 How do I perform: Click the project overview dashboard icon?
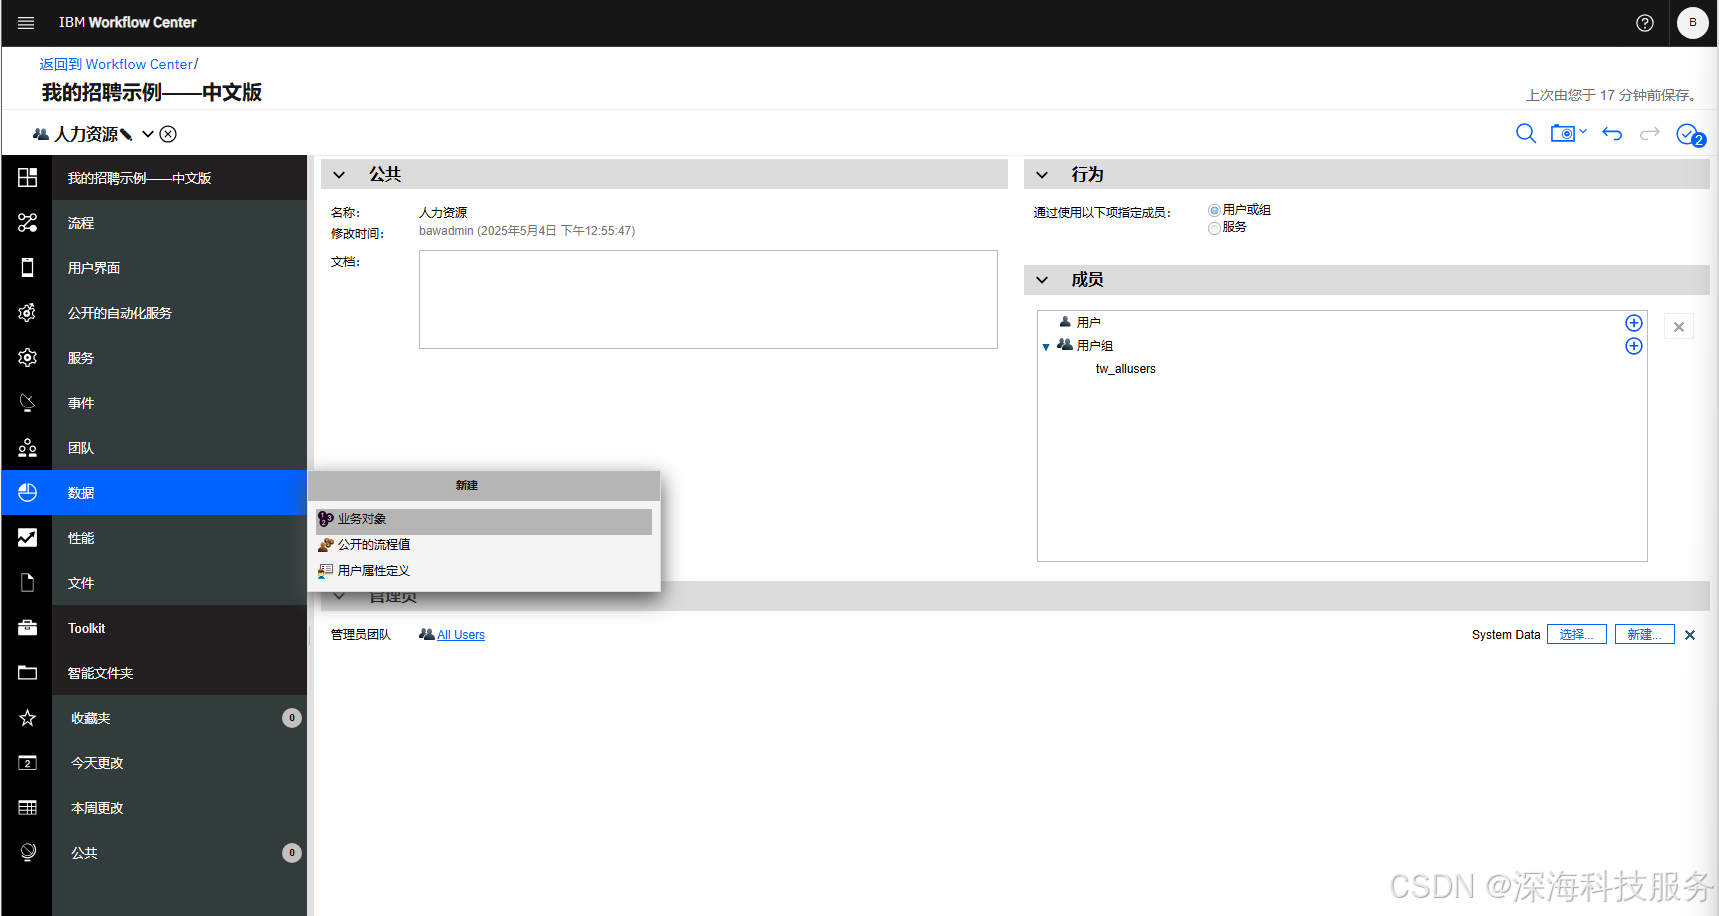(27, 177)
